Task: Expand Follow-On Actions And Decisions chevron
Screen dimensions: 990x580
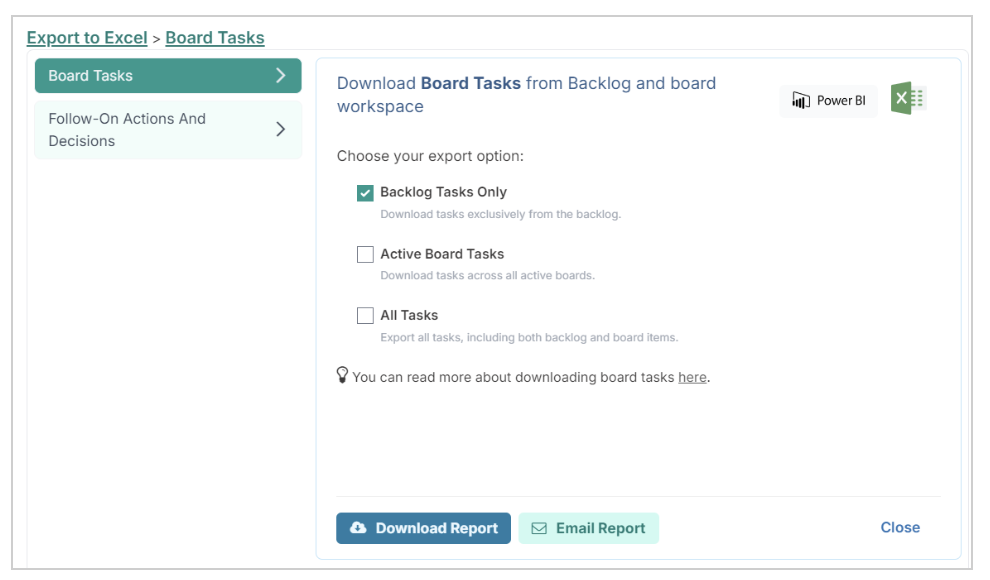Action: click(281, 129)
